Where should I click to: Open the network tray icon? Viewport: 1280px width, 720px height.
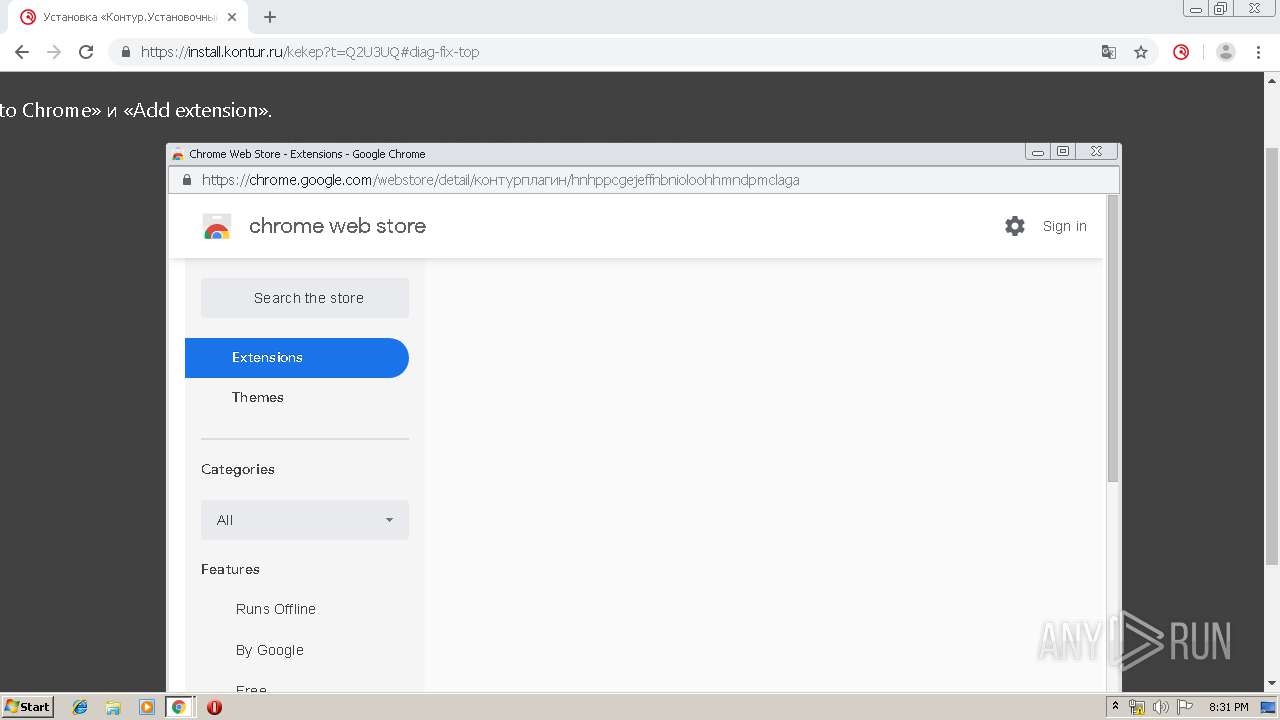point(1137,707)
